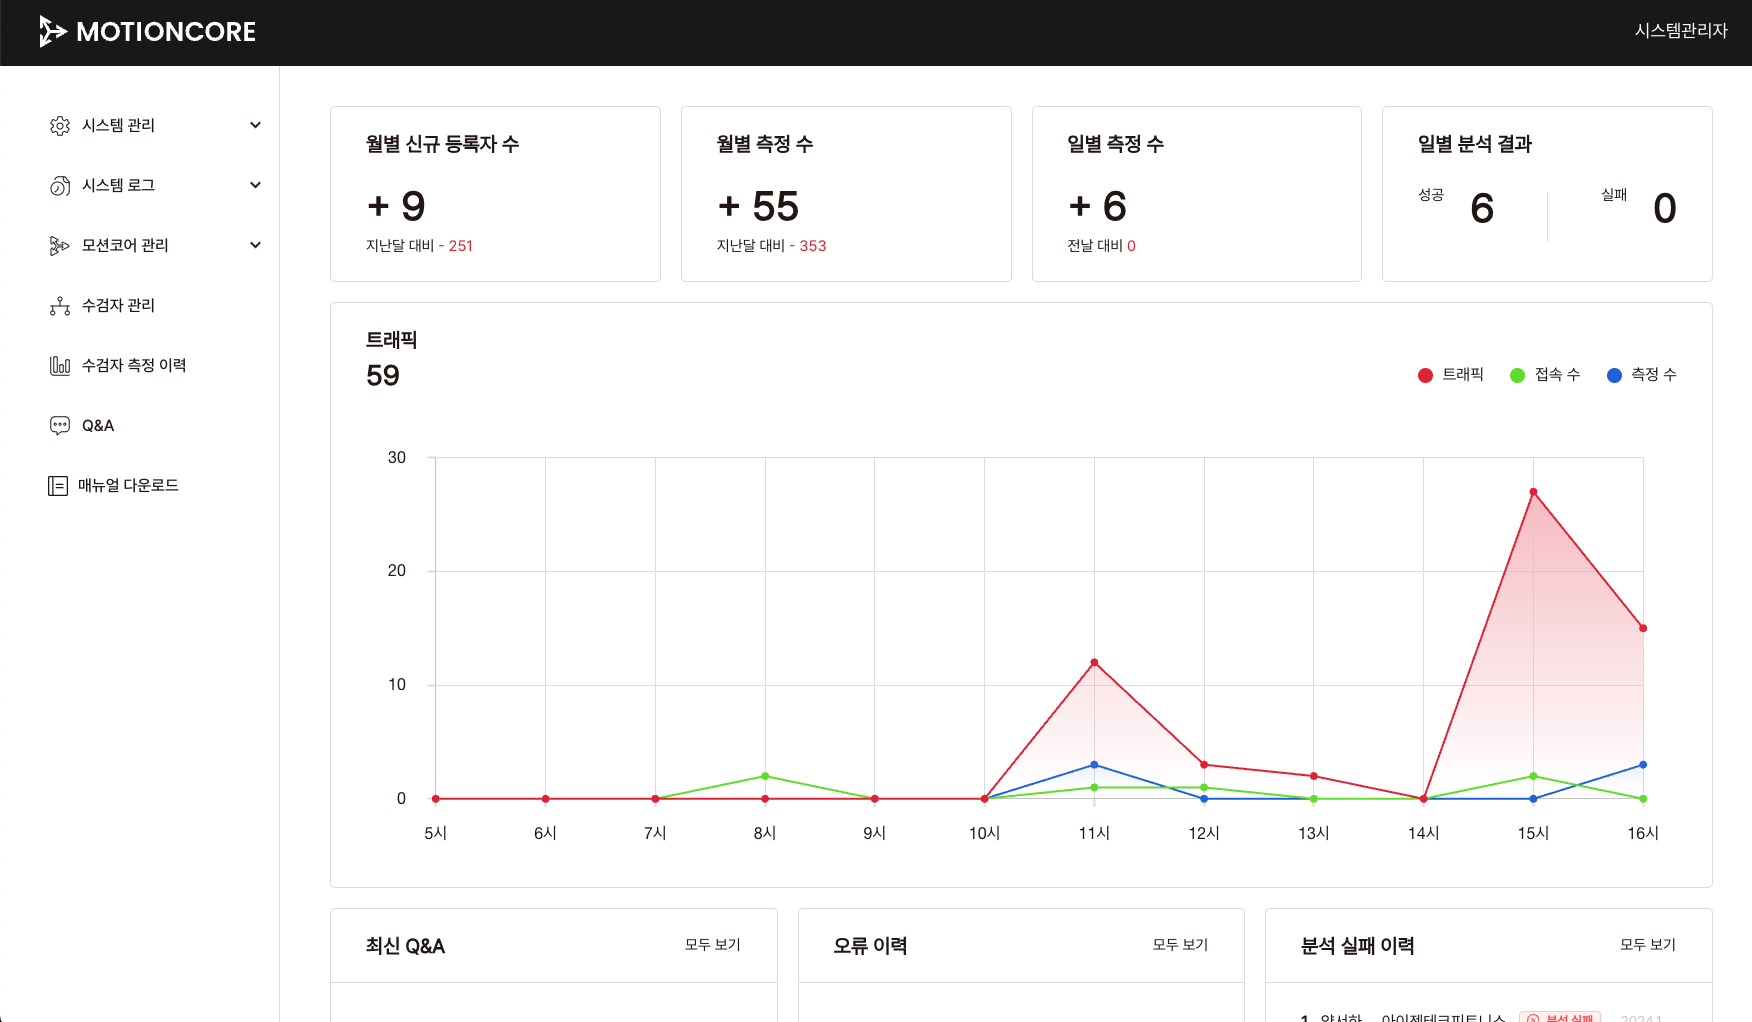
Task: Click the 수검자 관리 hierarchy icon
Action: [x=60, y=305]
